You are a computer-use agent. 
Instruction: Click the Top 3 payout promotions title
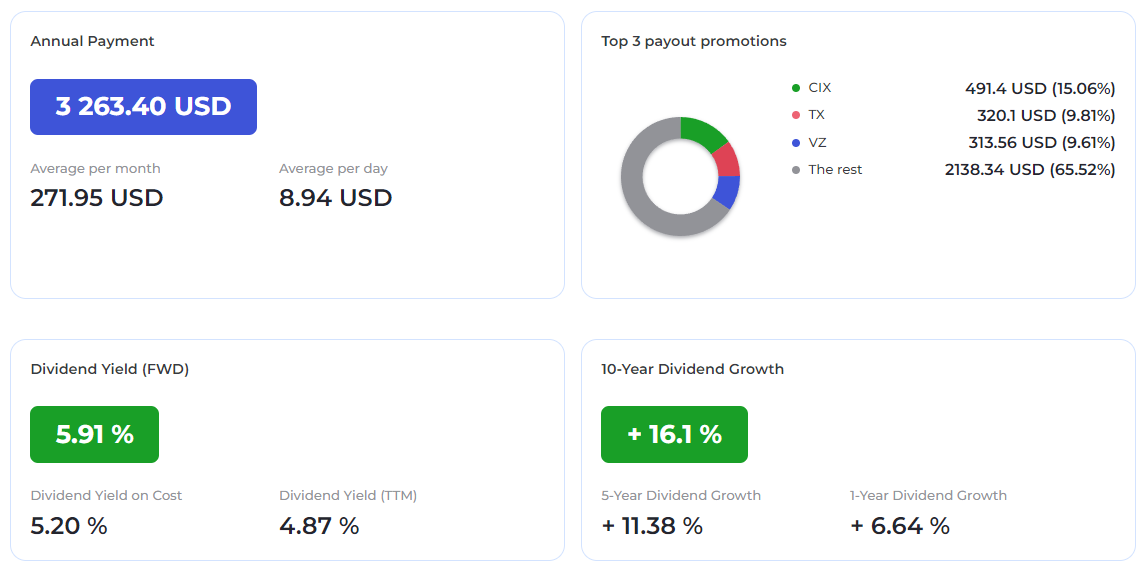click(694, 41)
